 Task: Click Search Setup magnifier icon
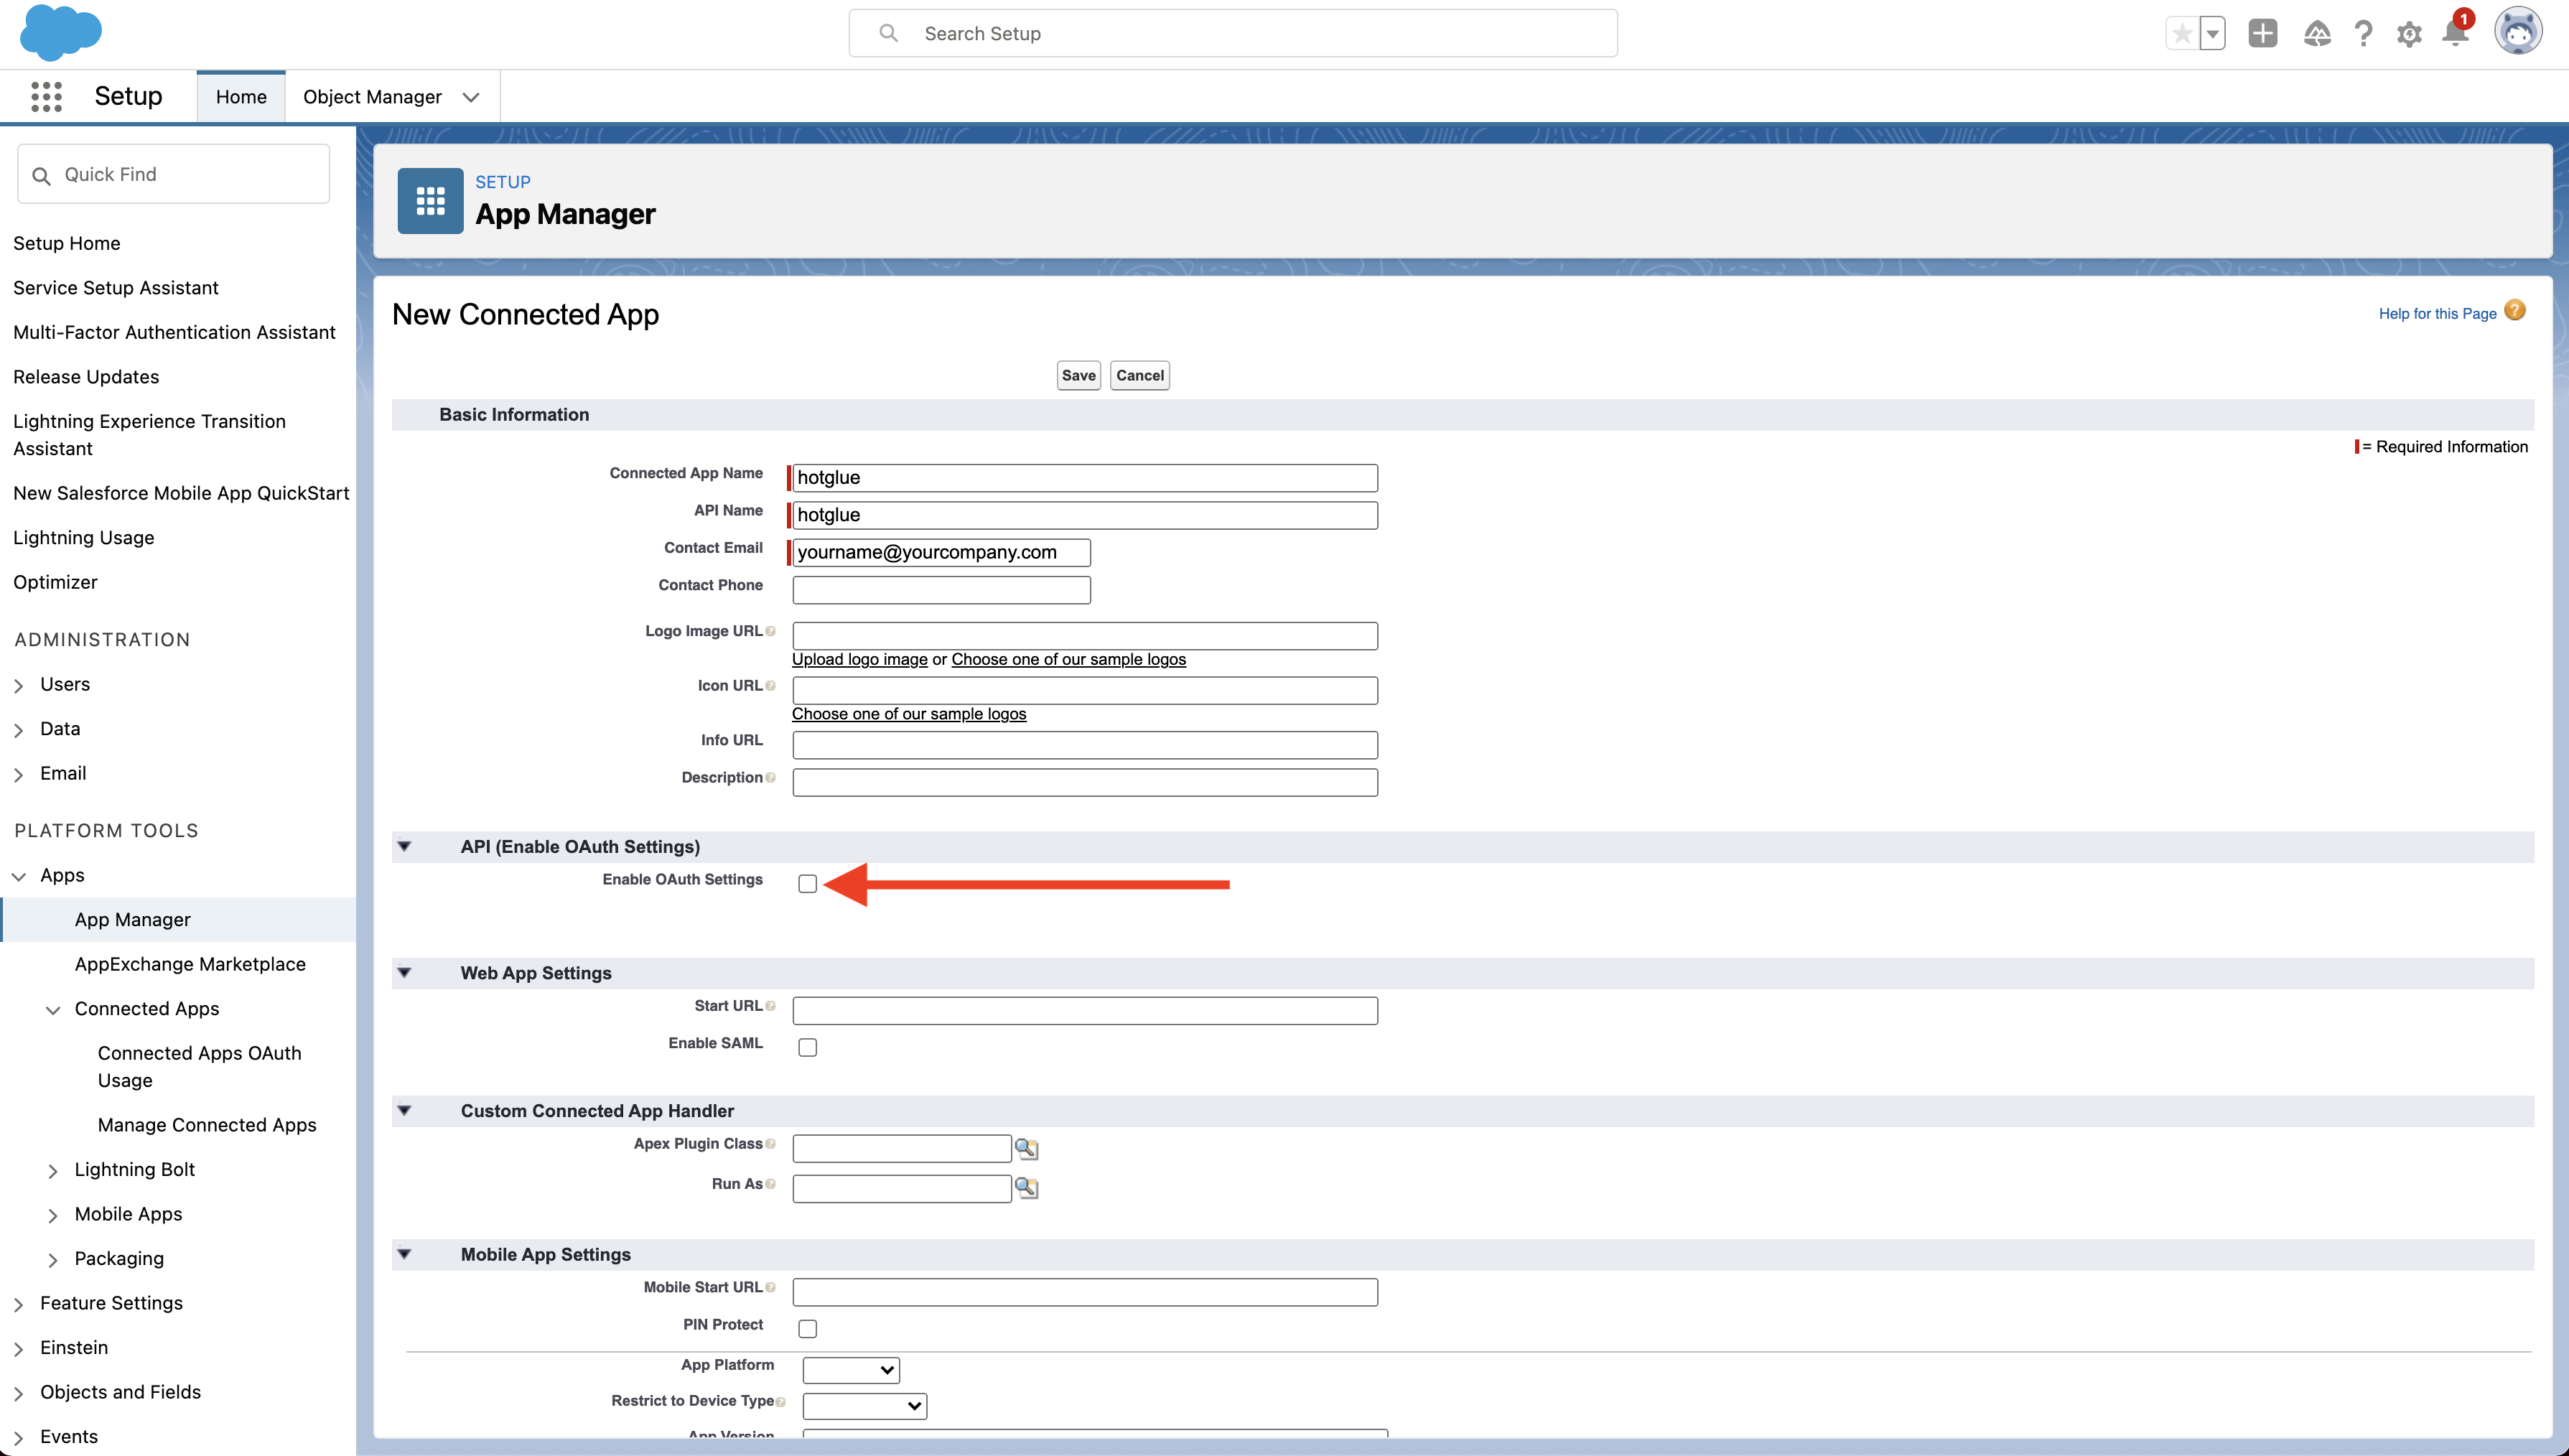[888, 33]
